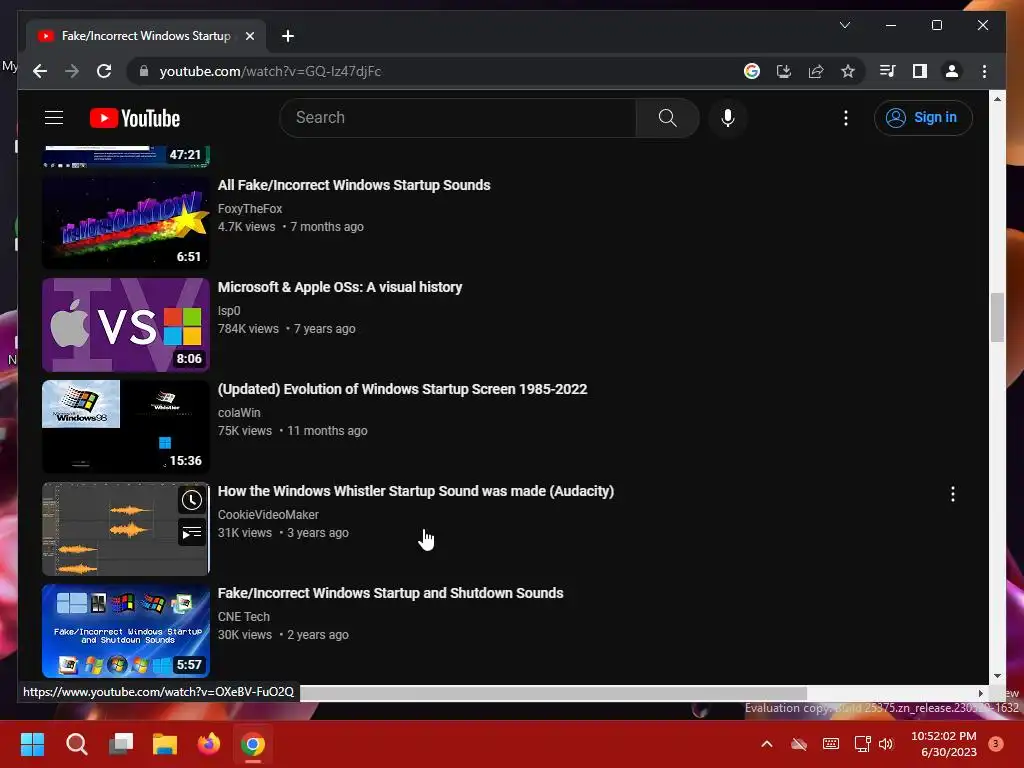Open volume control in system tray

click(886, 744)
